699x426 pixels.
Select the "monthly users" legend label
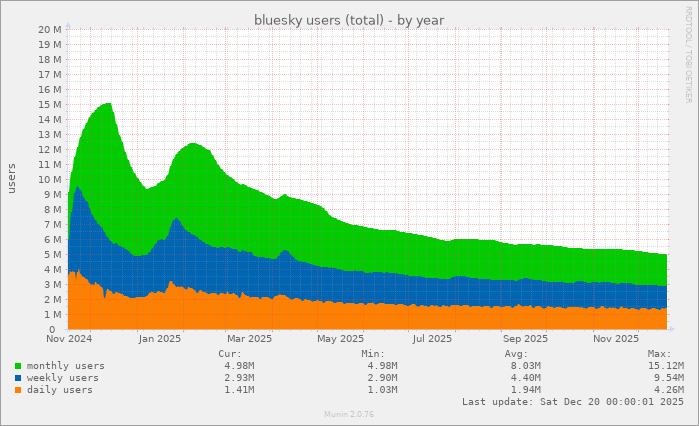(x=66, y=366)
